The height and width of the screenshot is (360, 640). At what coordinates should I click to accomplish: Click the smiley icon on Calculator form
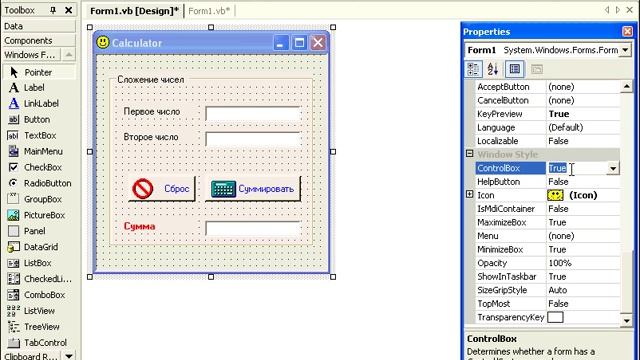tap(103, 42)
